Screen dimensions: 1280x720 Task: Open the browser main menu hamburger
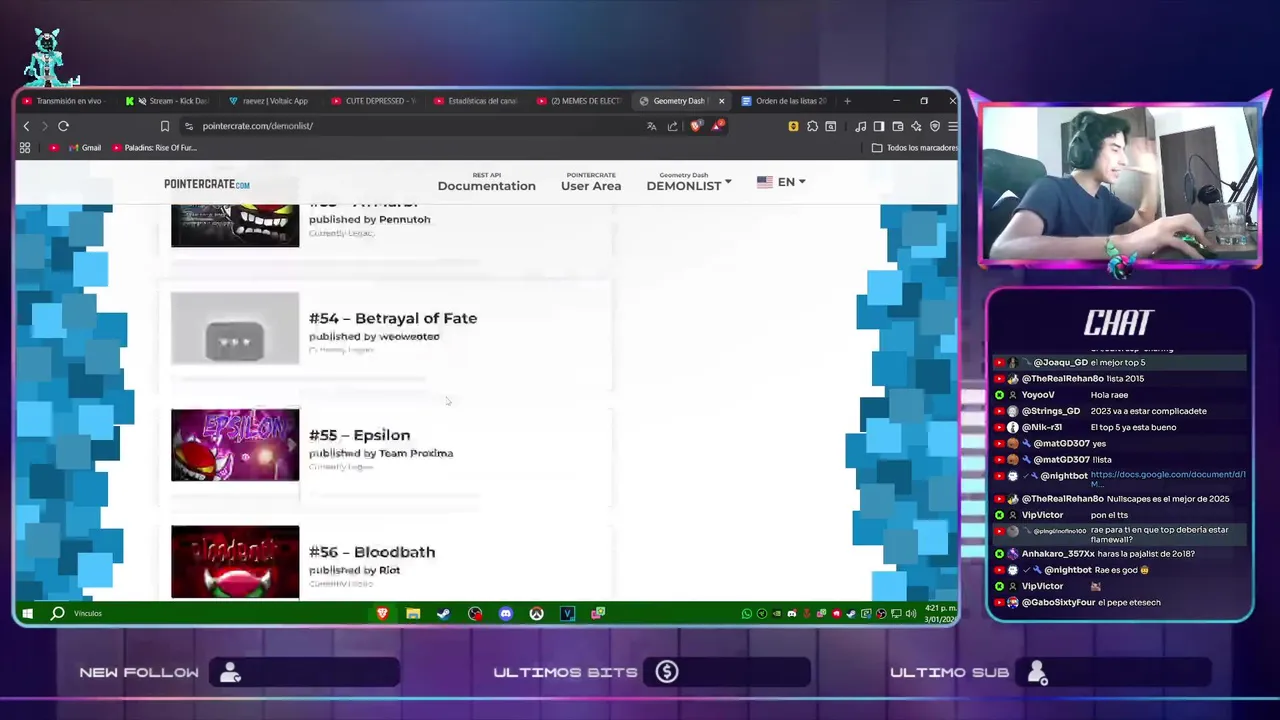pos(952,126)
